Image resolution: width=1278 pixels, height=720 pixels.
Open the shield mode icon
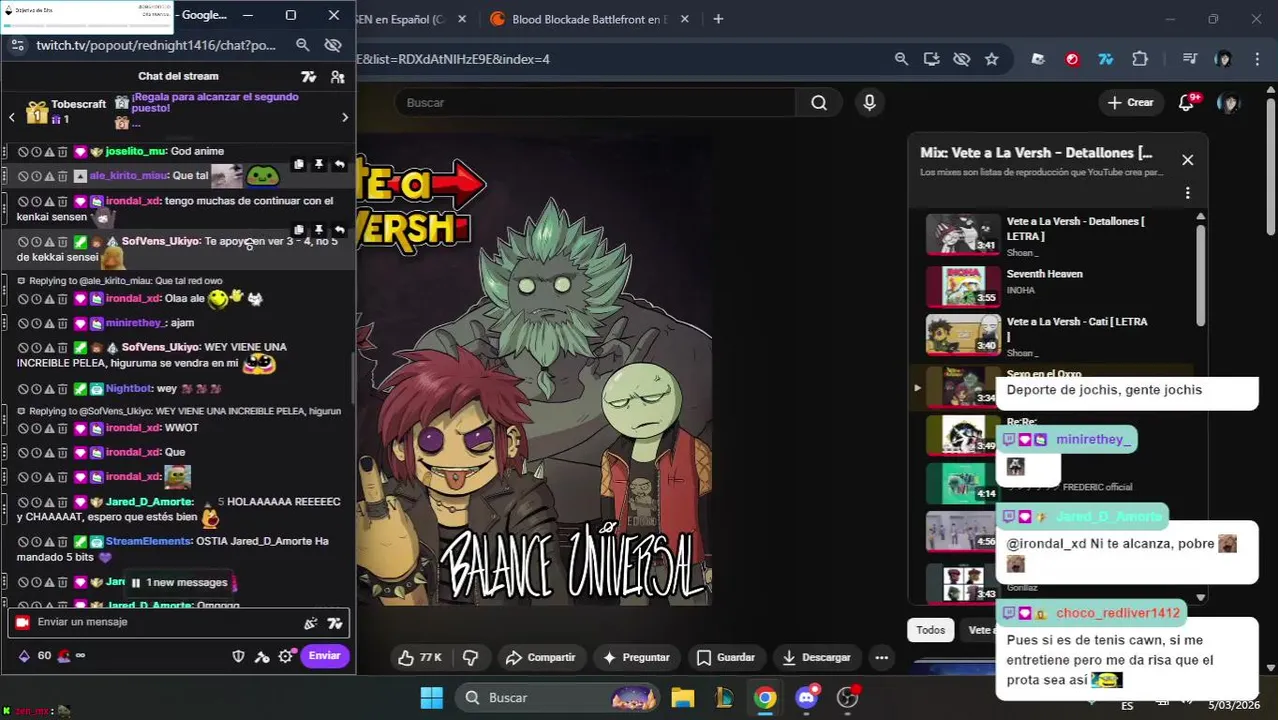[238, 656]
